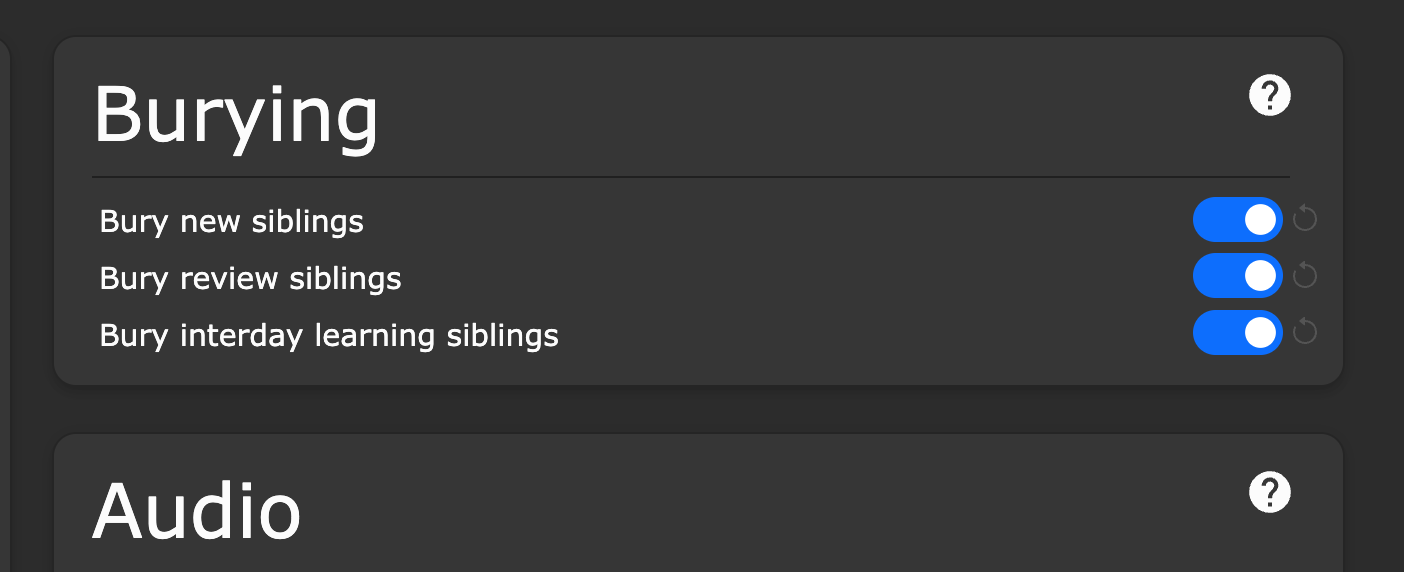Screen dimensions: 1404x572
Task: Reset Bury interday learning siblings to default
Action: coord(1305,331)
